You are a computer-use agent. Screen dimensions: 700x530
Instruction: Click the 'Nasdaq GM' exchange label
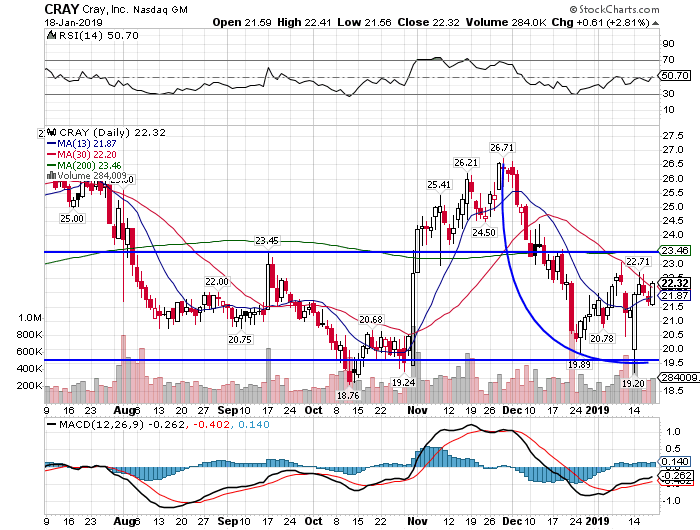161,9
